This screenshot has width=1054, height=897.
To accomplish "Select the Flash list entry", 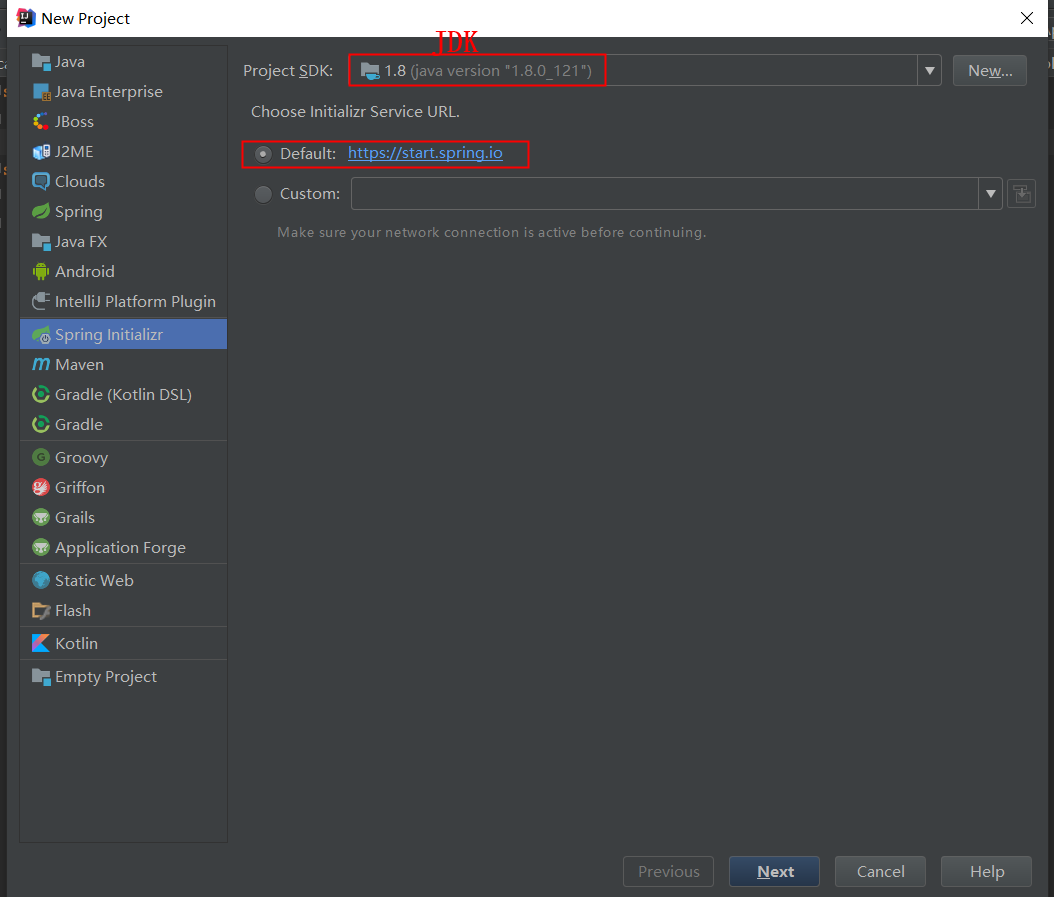I will click(124, 611).
